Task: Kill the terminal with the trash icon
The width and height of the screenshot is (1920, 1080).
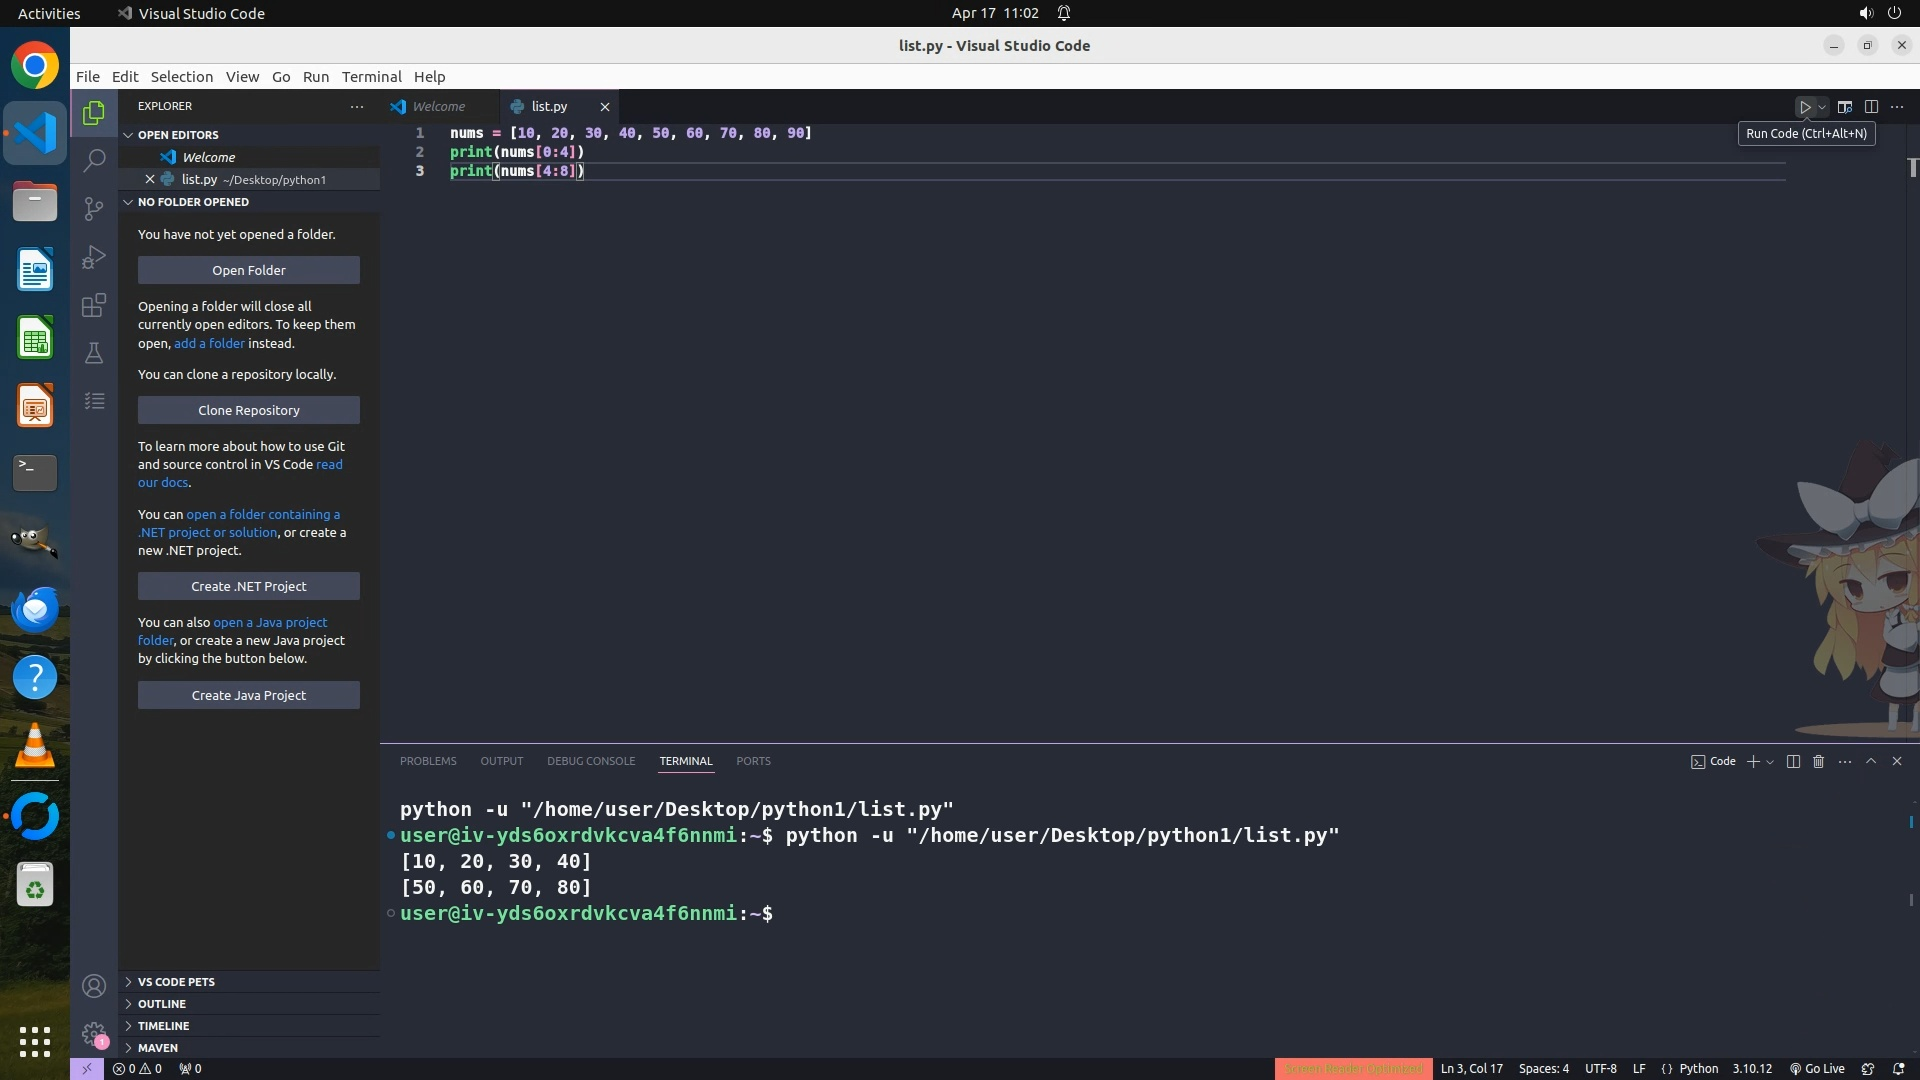Action: click(1819, 762)
